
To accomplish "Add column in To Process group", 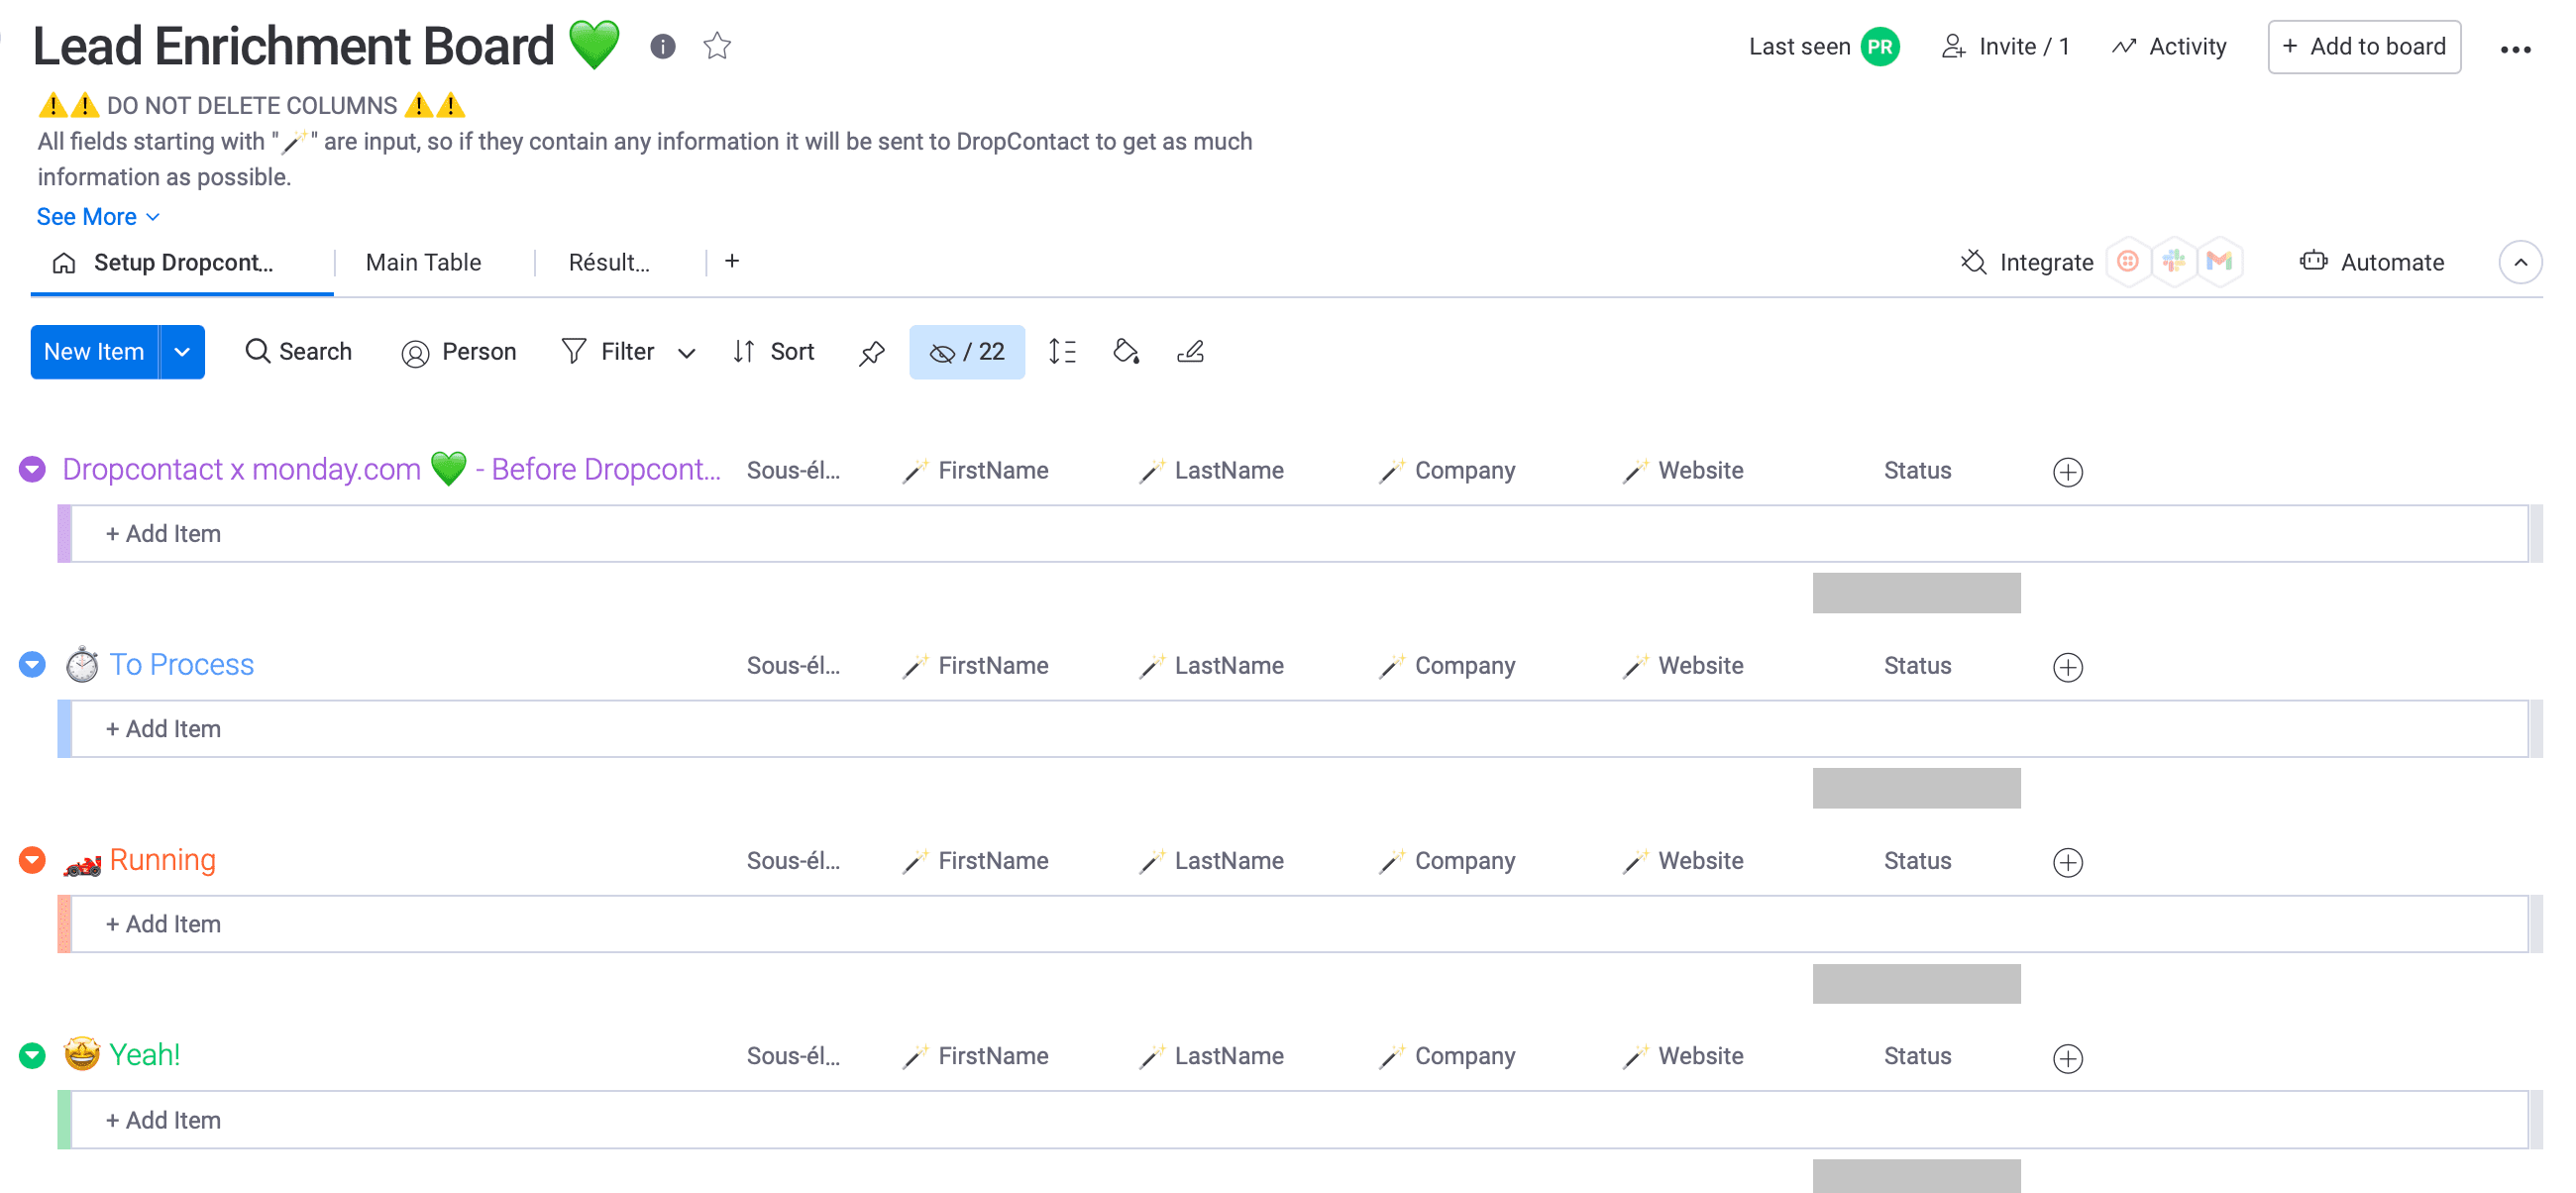I will [2067, 667].
